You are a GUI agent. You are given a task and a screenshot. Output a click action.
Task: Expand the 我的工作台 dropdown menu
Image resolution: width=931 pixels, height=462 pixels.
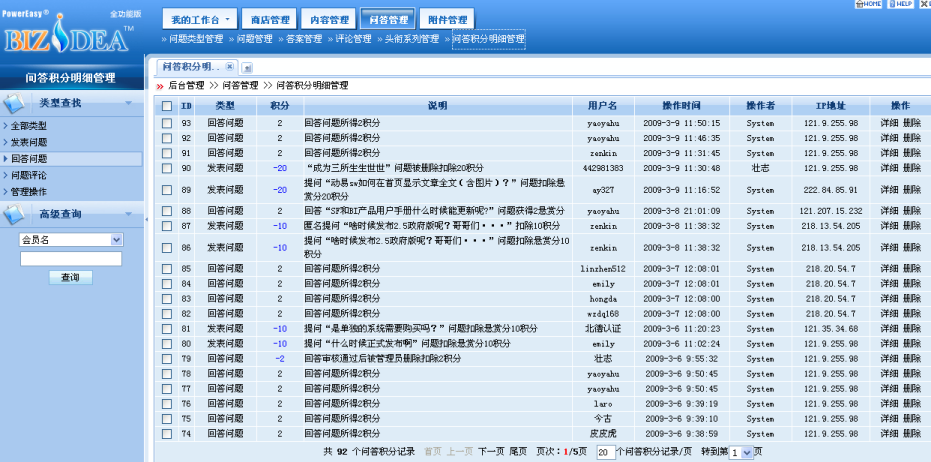227,20
